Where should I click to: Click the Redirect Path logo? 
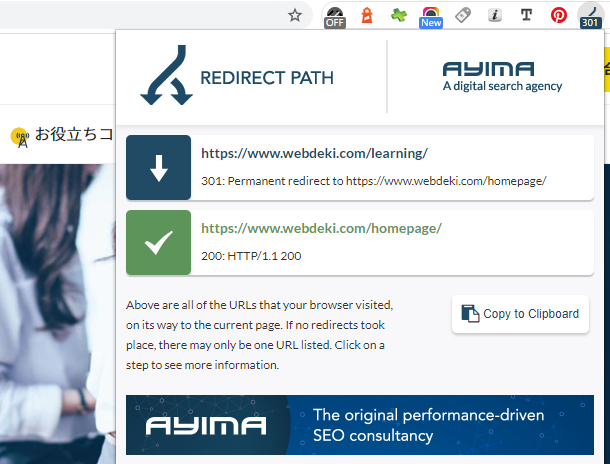[166, 75]
